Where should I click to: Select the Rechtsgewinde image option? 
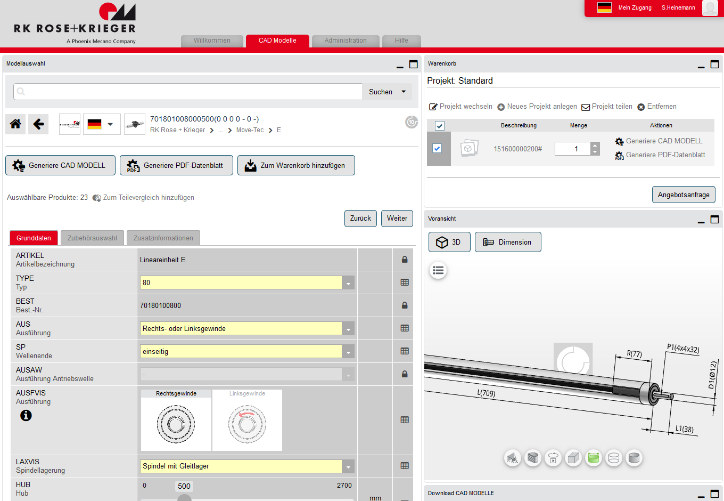176,420
